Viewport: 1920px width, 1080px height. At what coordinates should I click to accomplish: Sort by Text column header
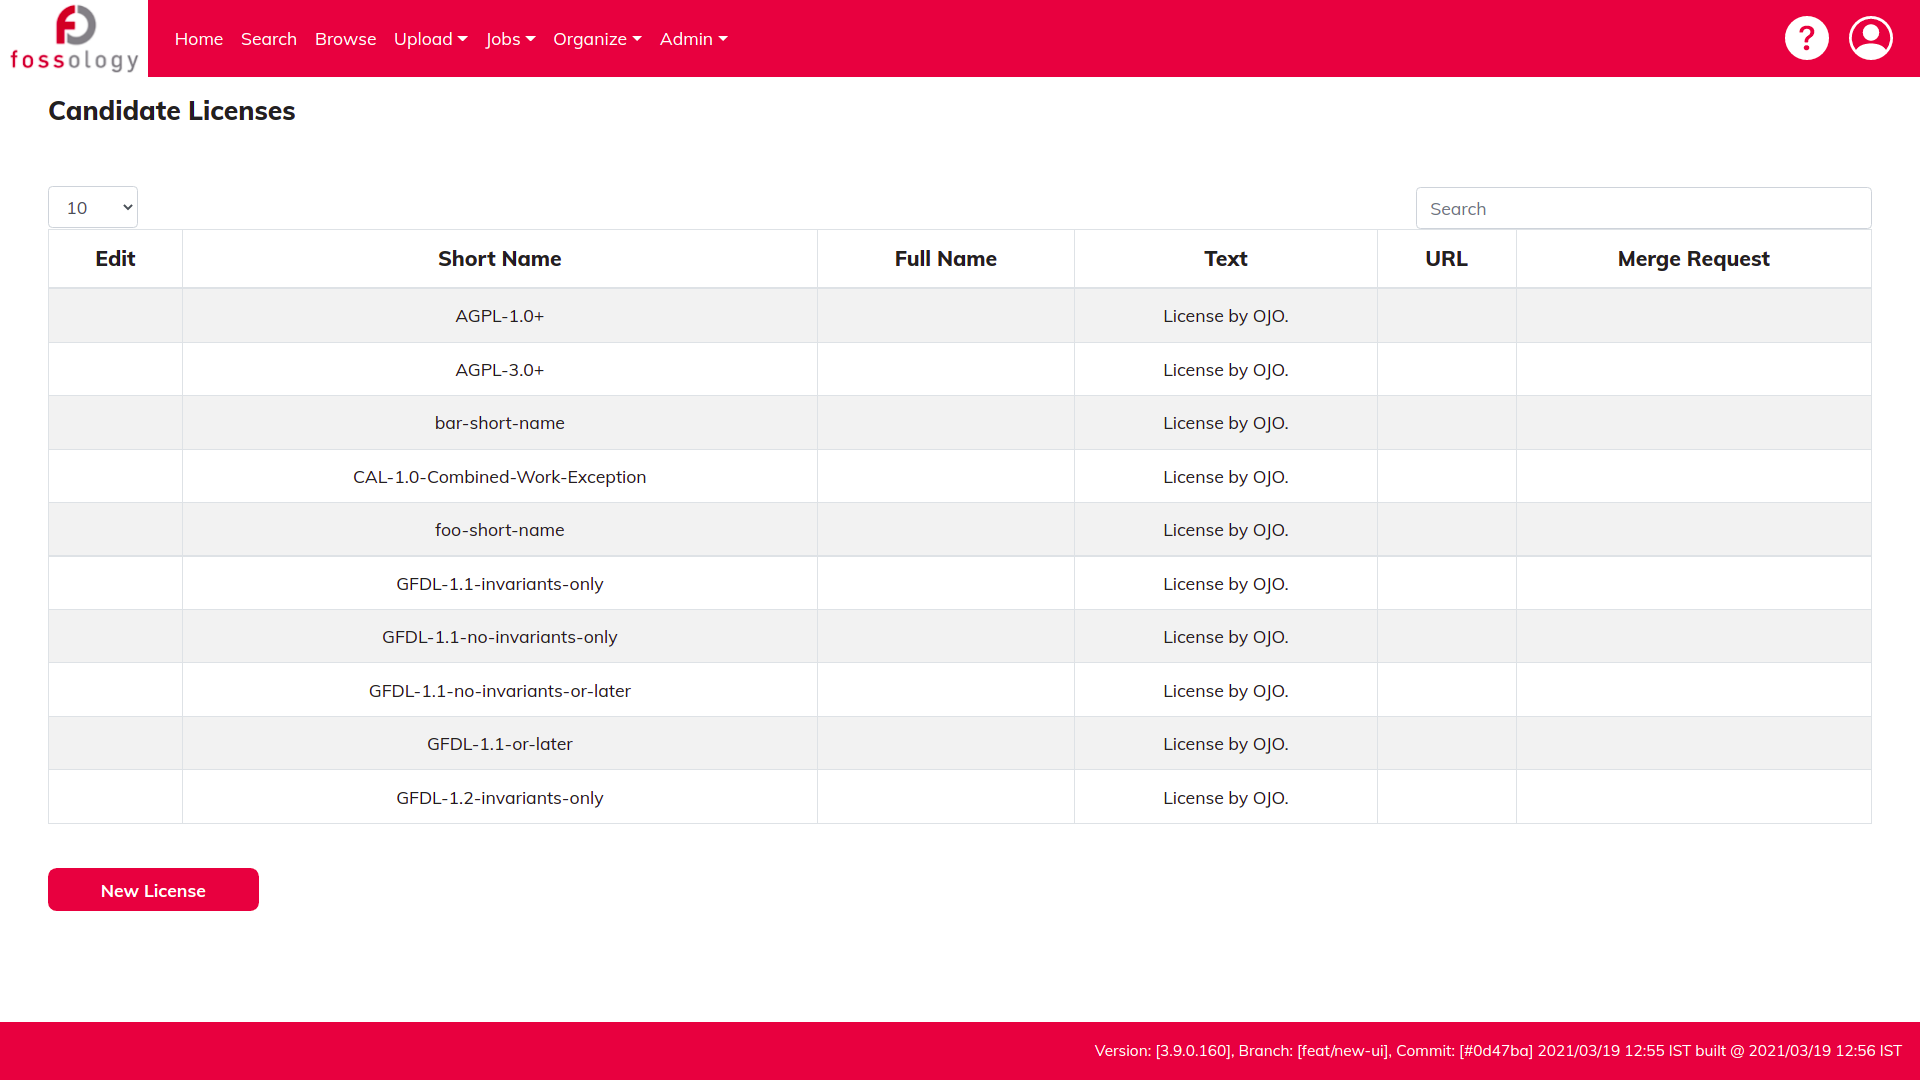[1226, 259]
